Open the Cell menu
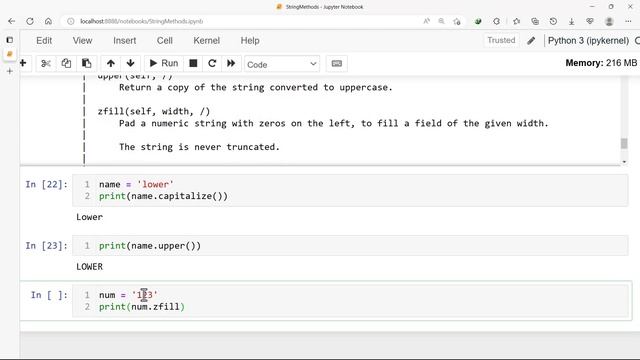Screen dimensions: 640x360 coord(165,41)
